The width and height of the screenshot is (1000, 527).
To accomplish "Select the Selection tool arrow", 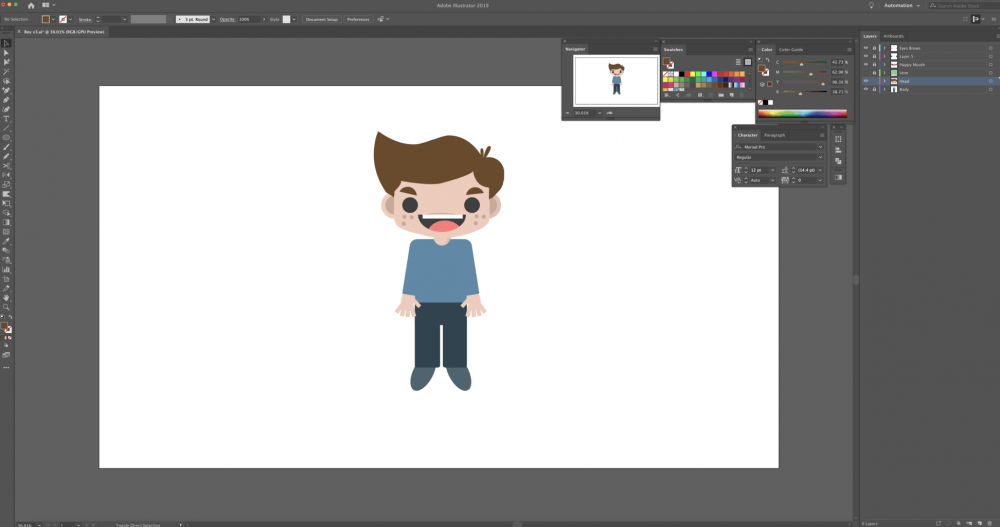I will (6, 44).
